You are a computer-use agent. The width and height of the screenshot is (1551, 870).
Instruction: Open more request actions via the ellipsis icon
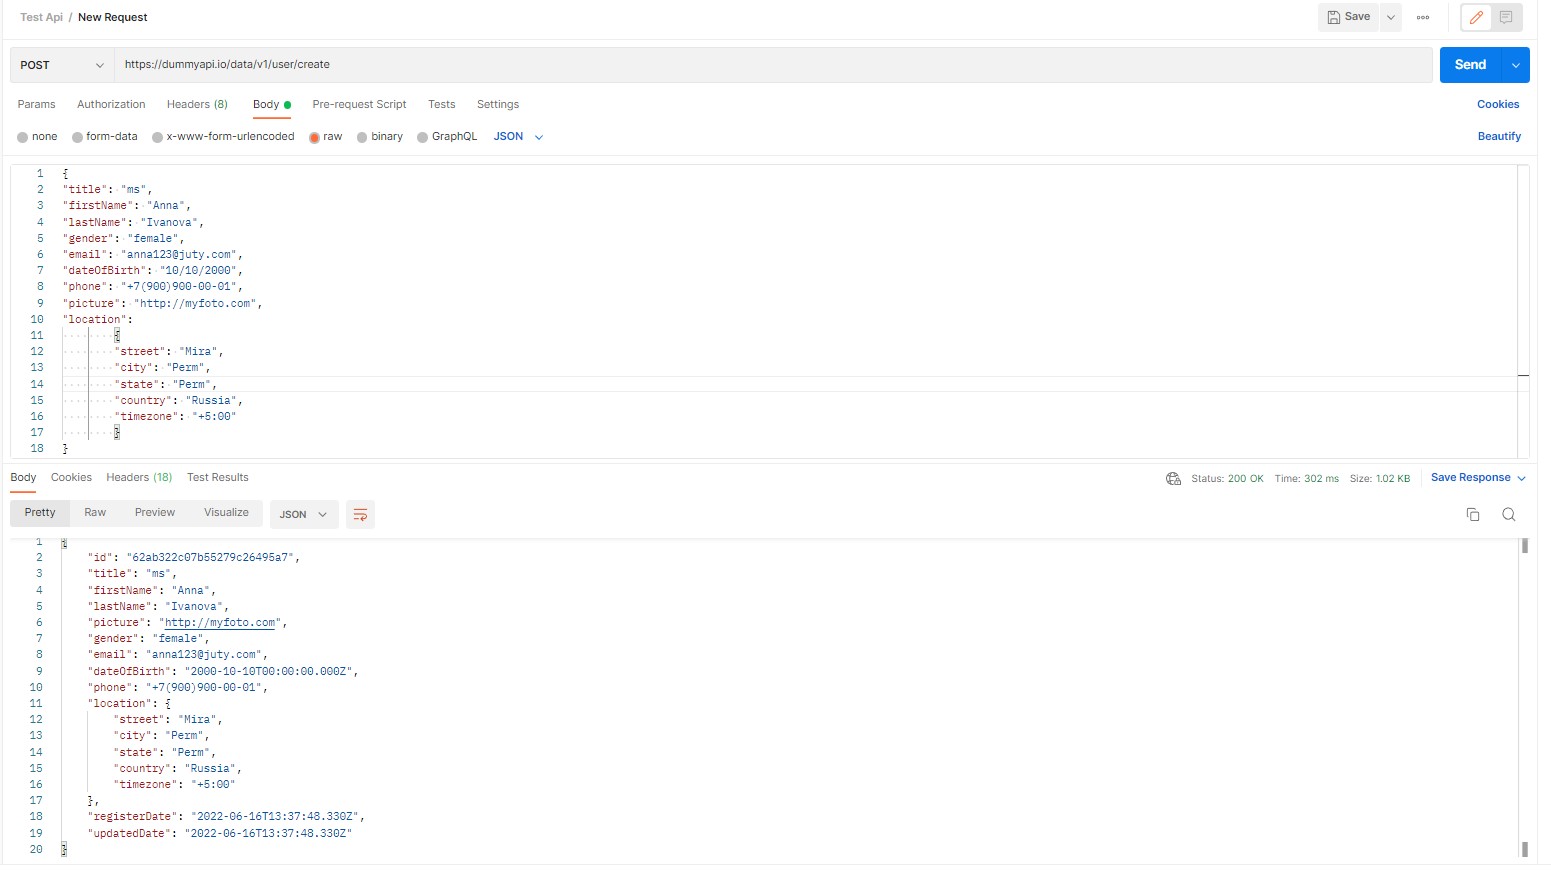point(1423,17)
